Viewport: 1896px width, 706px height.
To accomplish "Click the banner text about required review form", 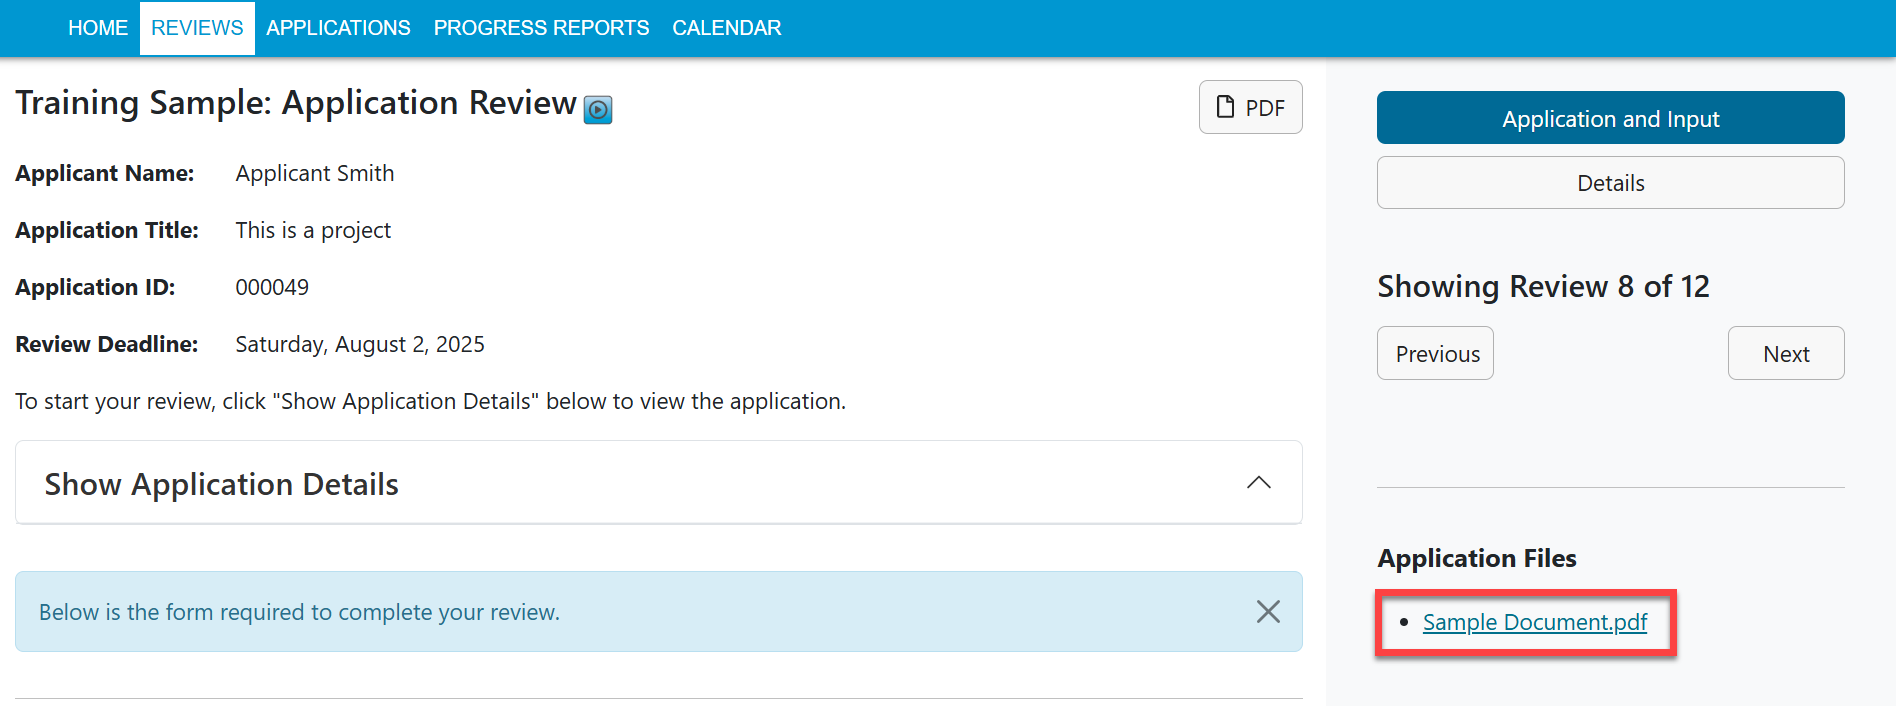I will (x=299, y=612).
